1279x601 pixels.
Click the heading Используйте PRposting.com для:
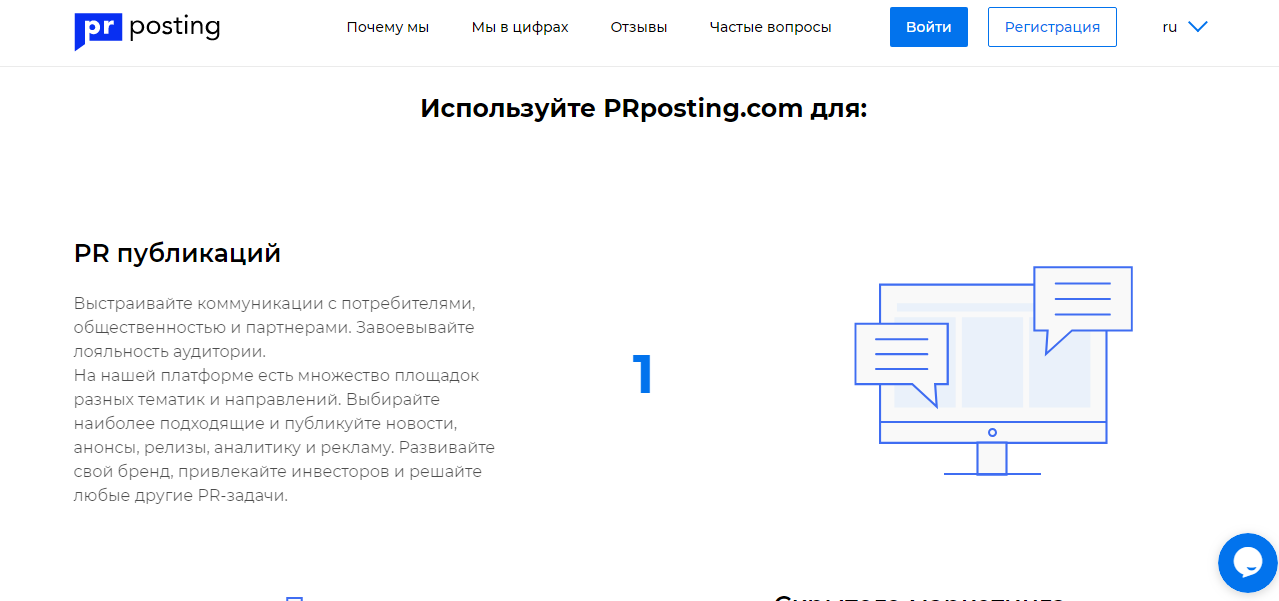tap(643, 108)
